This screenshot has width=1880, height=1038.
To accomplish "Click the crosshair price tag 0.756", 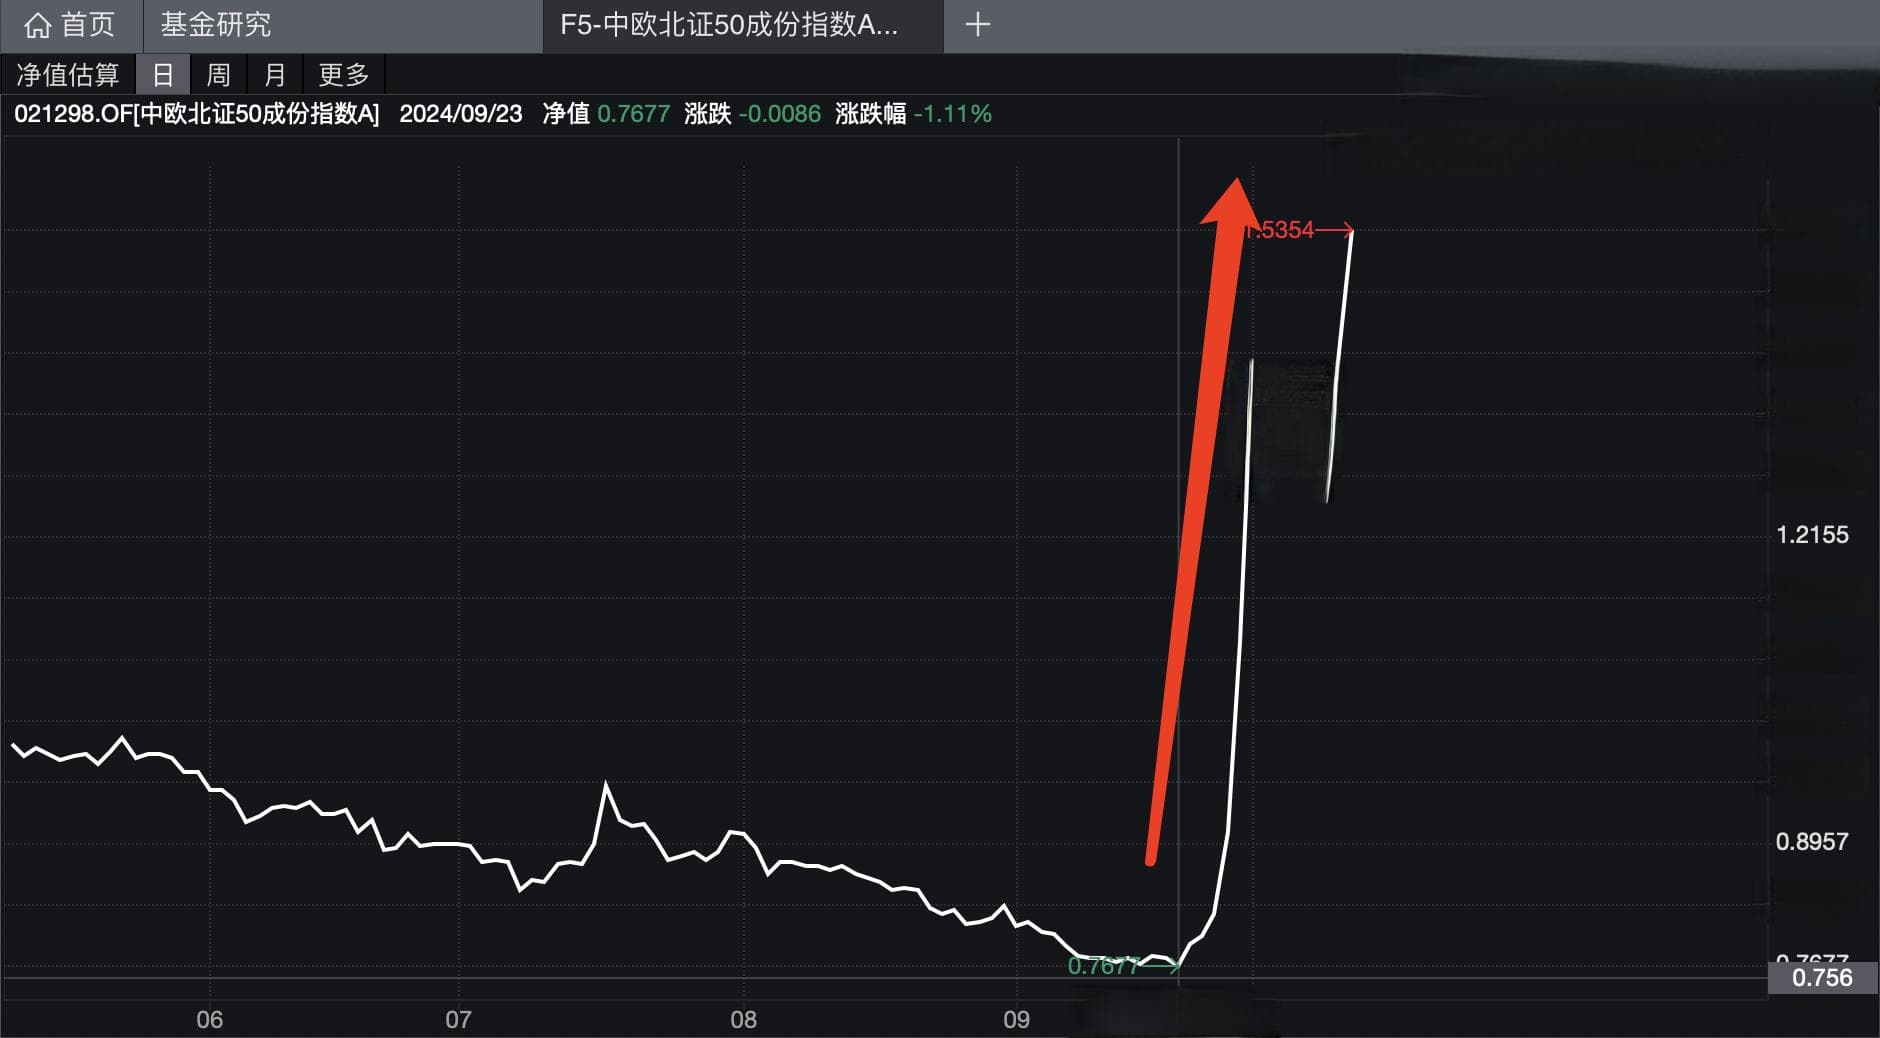I will click(x=1822, y=978).
